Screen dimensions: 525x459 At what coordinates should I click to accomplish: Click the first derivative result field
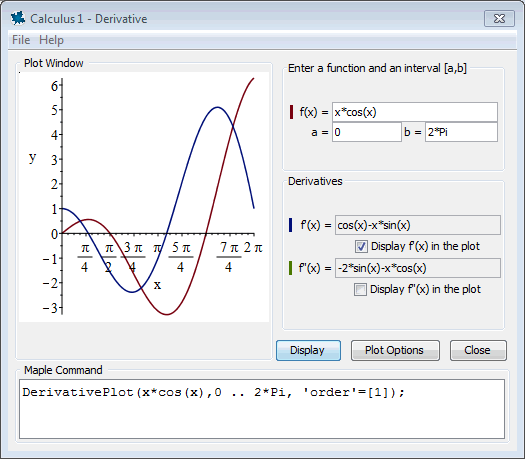(x=418, y=225)
